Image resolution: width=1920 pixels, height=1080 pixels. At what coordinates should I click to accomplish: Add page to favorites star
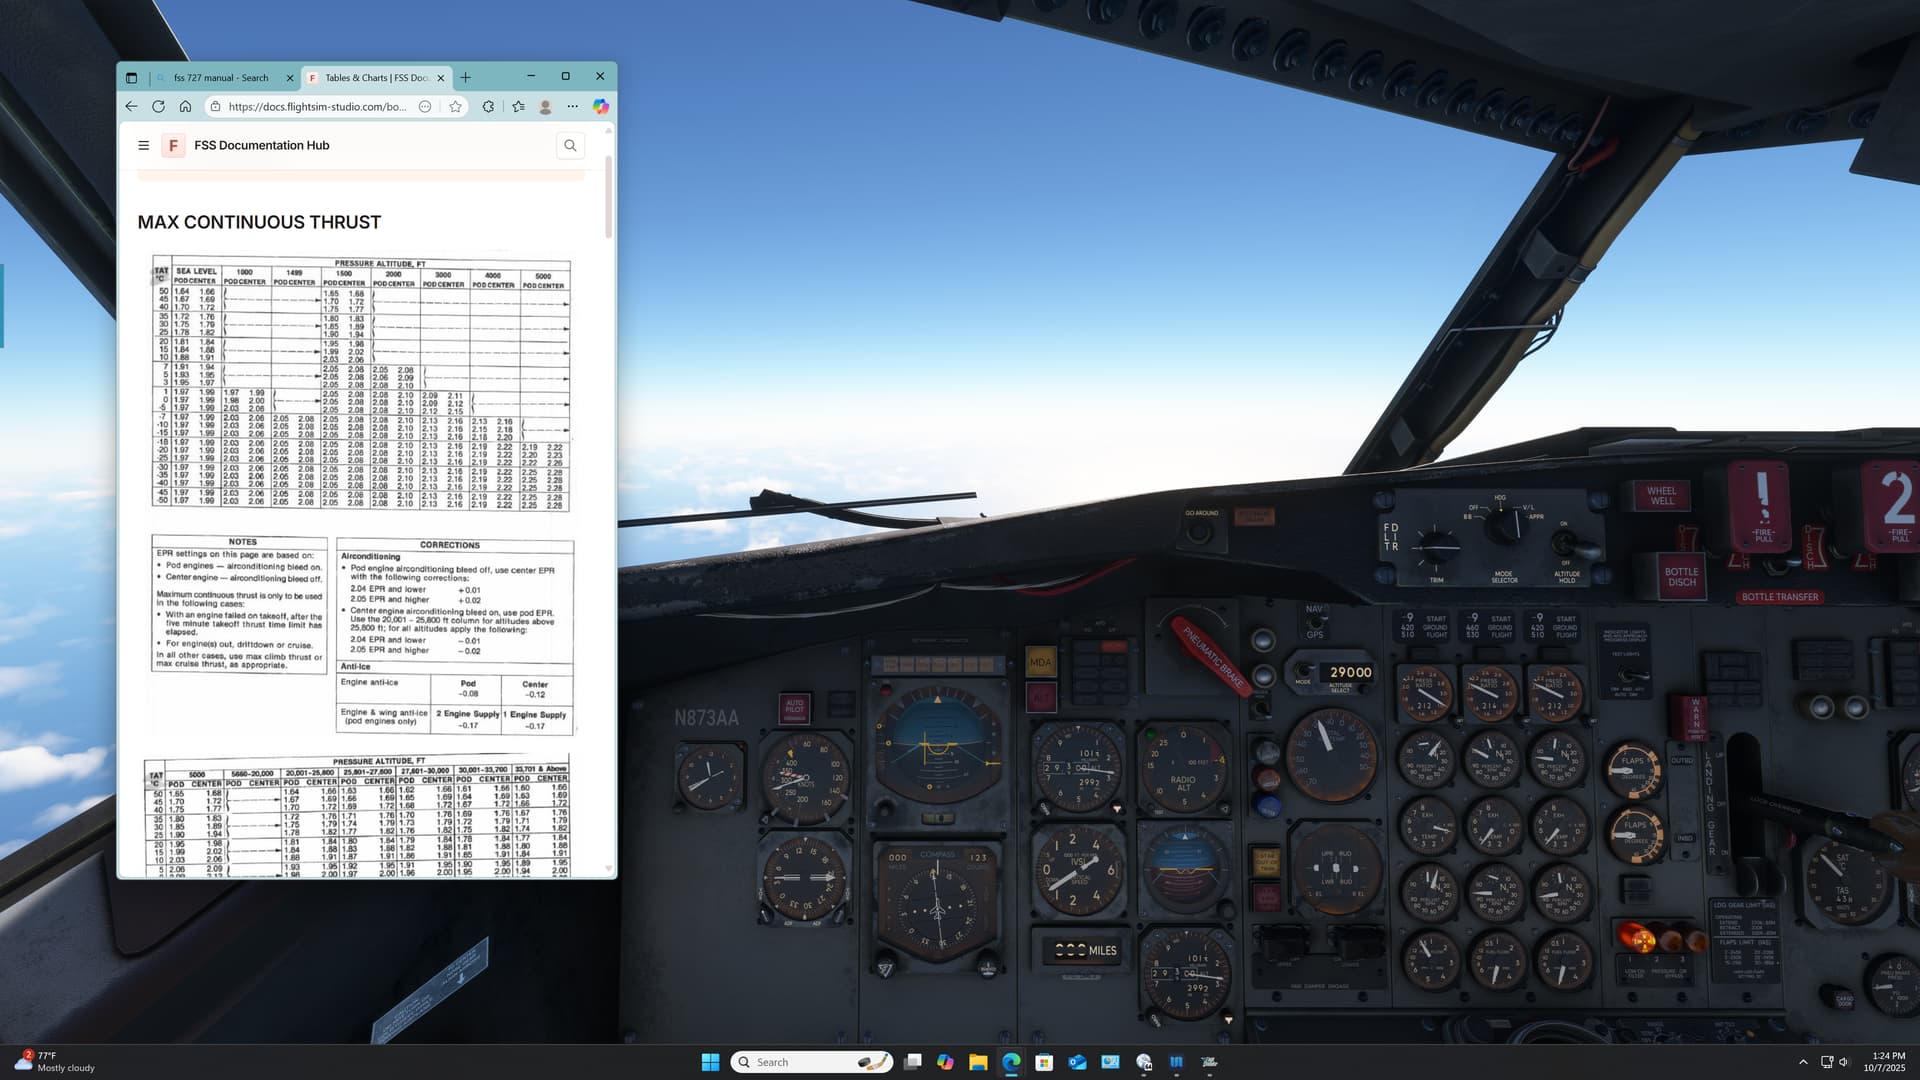click(456, 106)
